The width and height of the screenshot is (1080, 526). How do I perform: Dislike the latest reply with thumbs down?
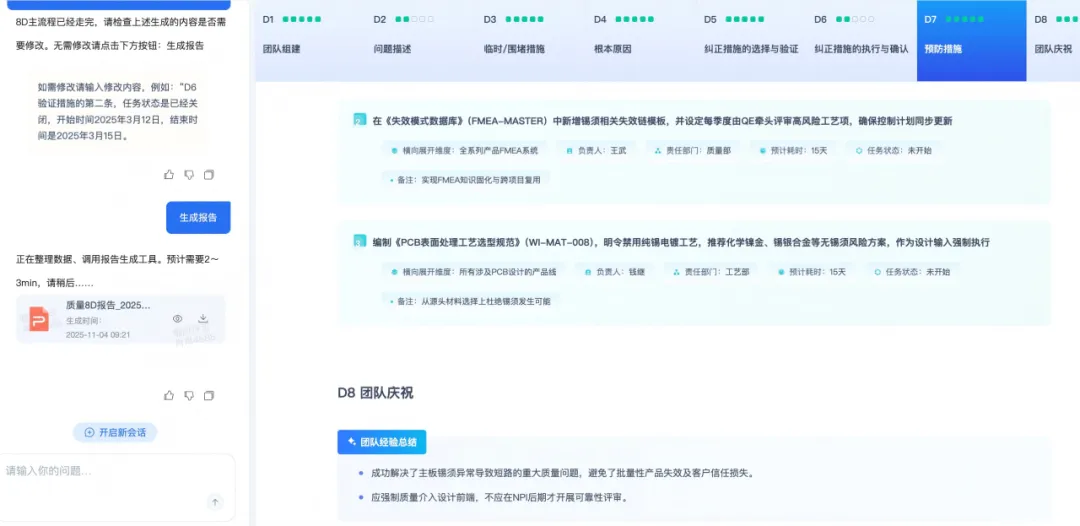tap(189, 396)
